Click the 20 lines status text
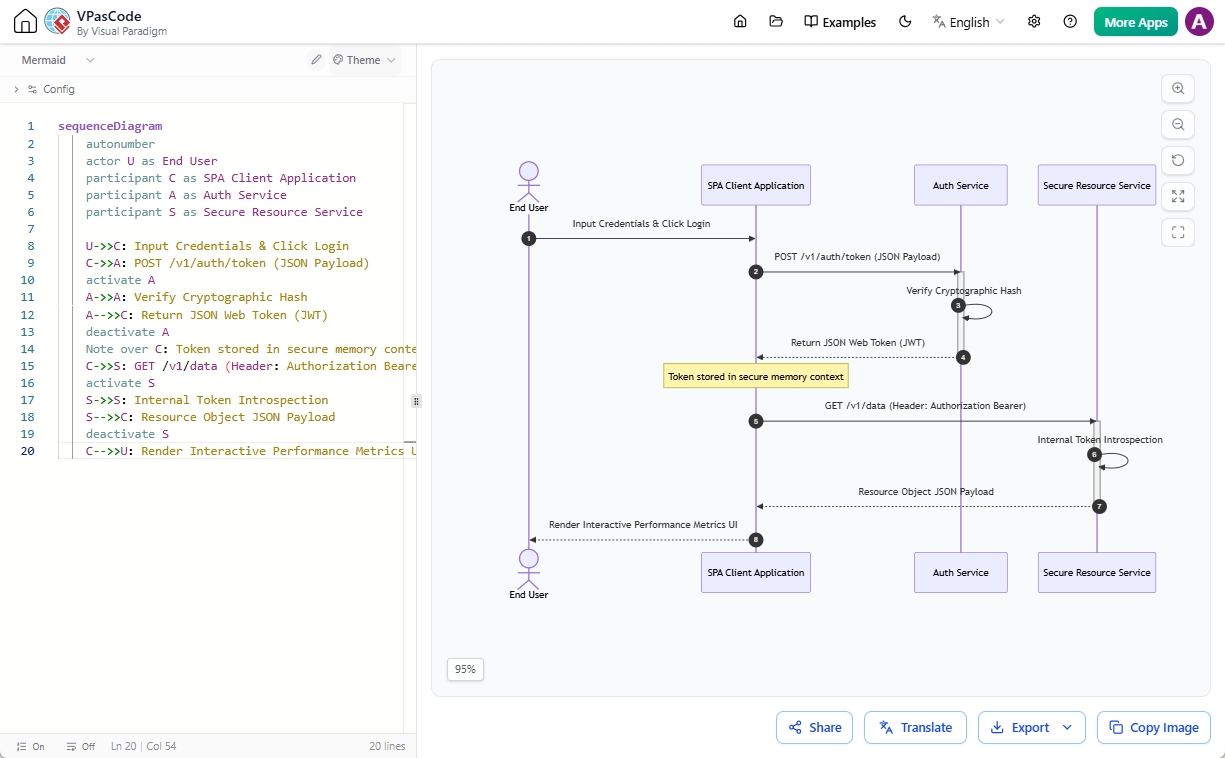This screenshot has height=758, width=1225. click(x=387, y=746)
